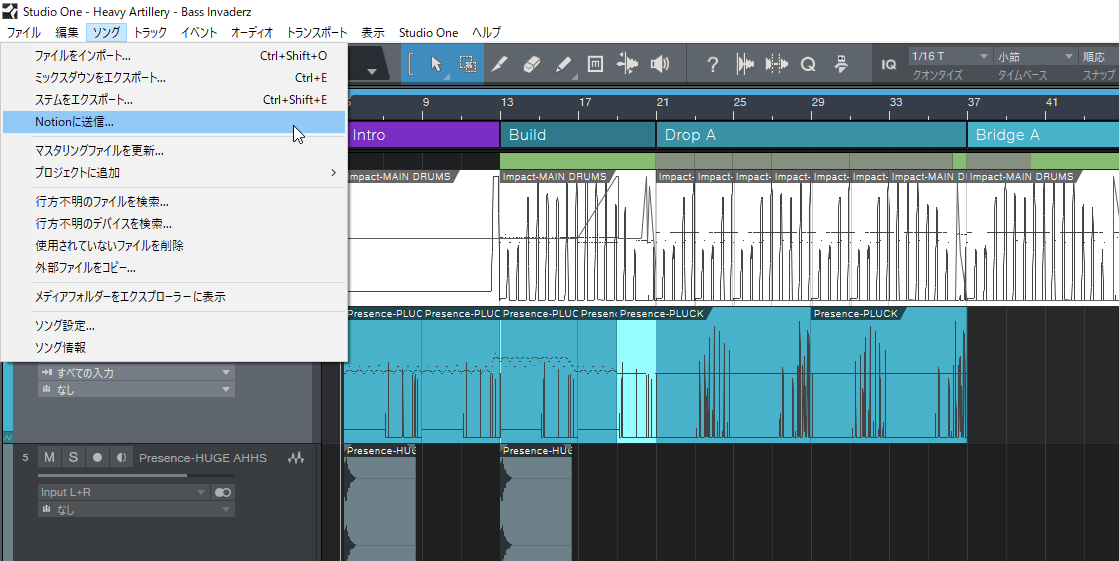Click the bracket icon in the toolbar

tap(411, 64)
